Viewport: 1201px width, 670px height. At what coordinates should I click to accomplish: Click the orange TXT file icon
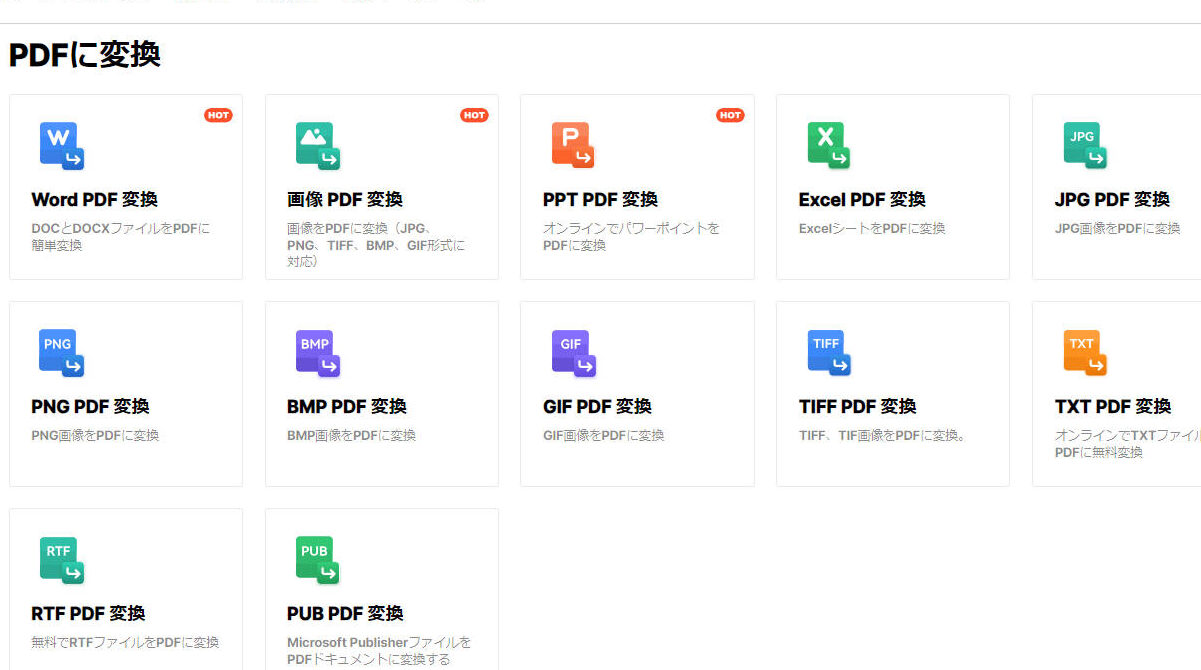tap(1086, 353)
